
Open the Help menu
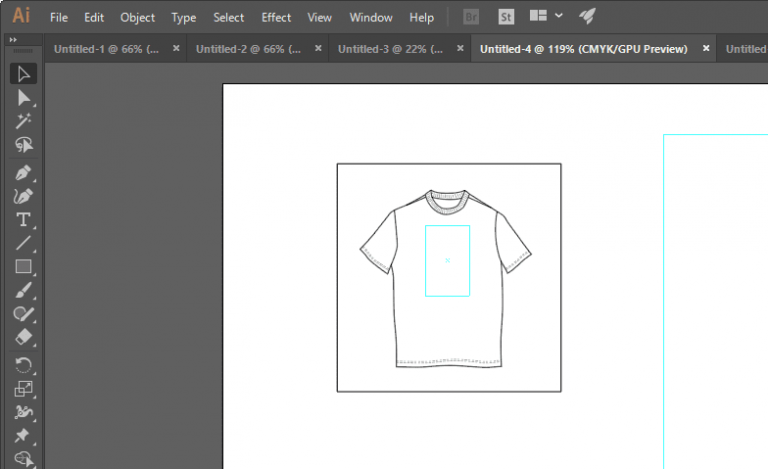(422, 18)
